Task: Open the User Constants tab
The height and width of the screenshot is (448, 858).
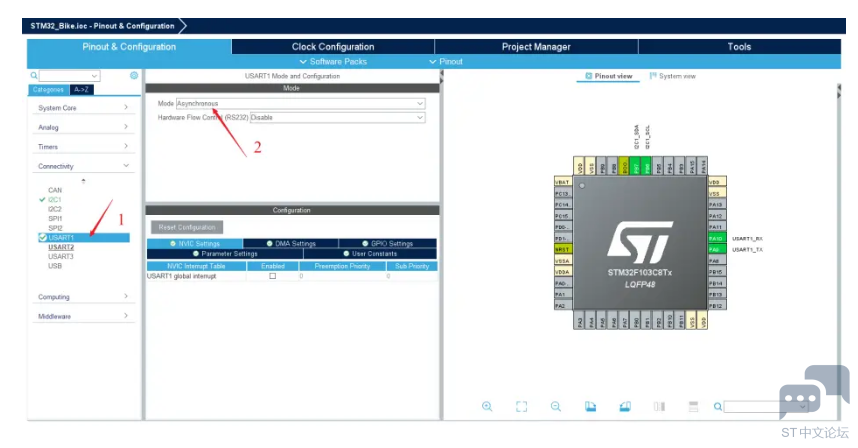Action: click(370, 254)
